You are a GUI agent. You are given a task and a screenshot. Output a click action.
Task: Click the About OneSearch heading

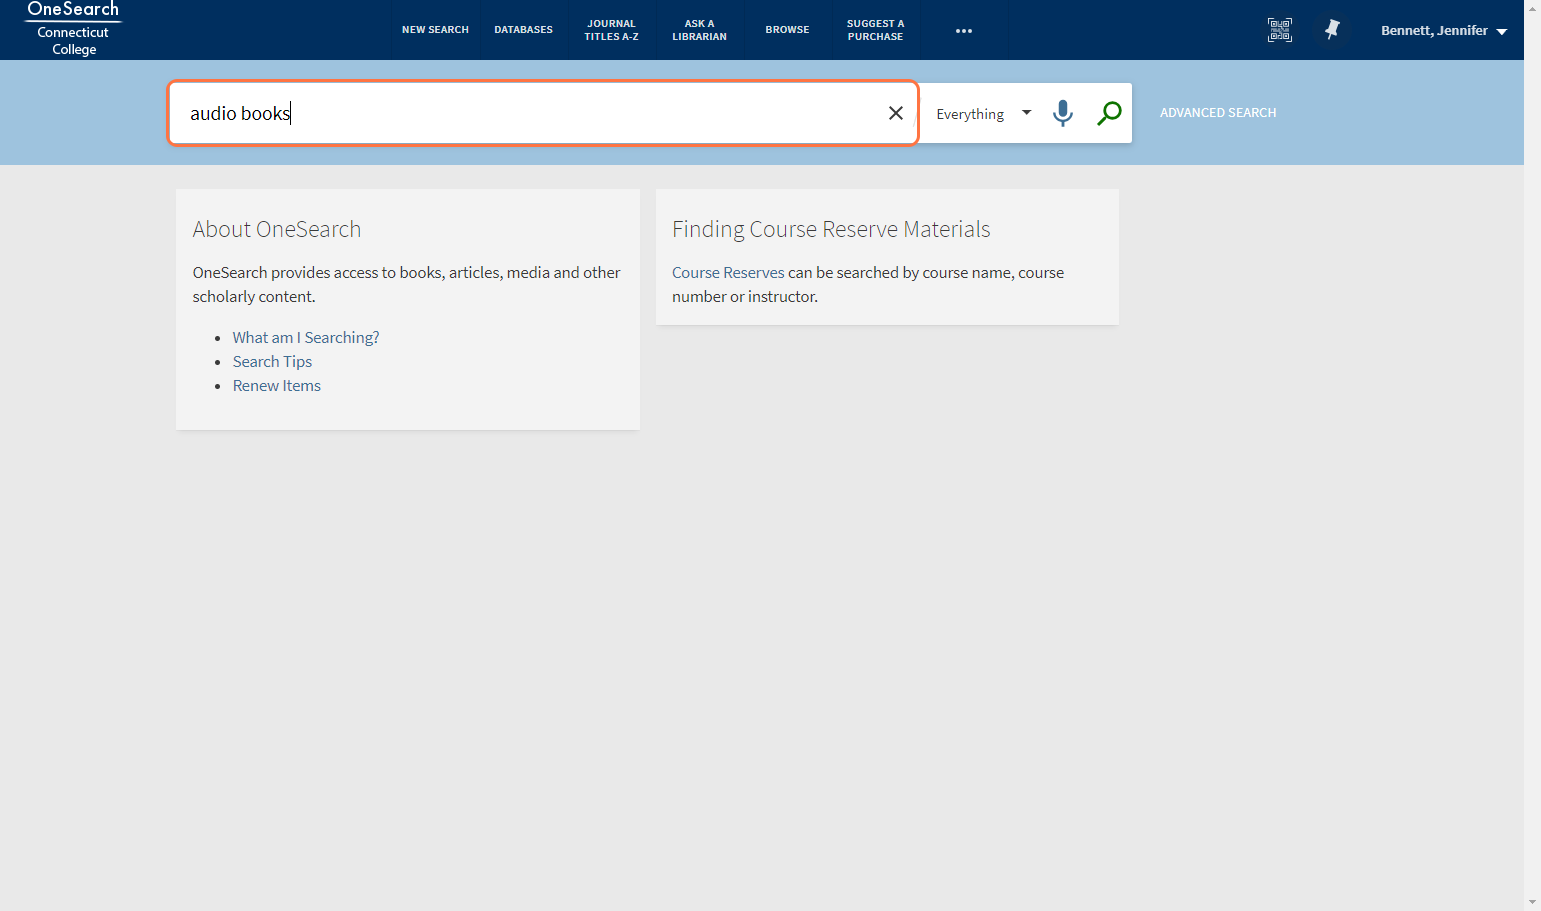pyautogui.click(x=277, y=229)
